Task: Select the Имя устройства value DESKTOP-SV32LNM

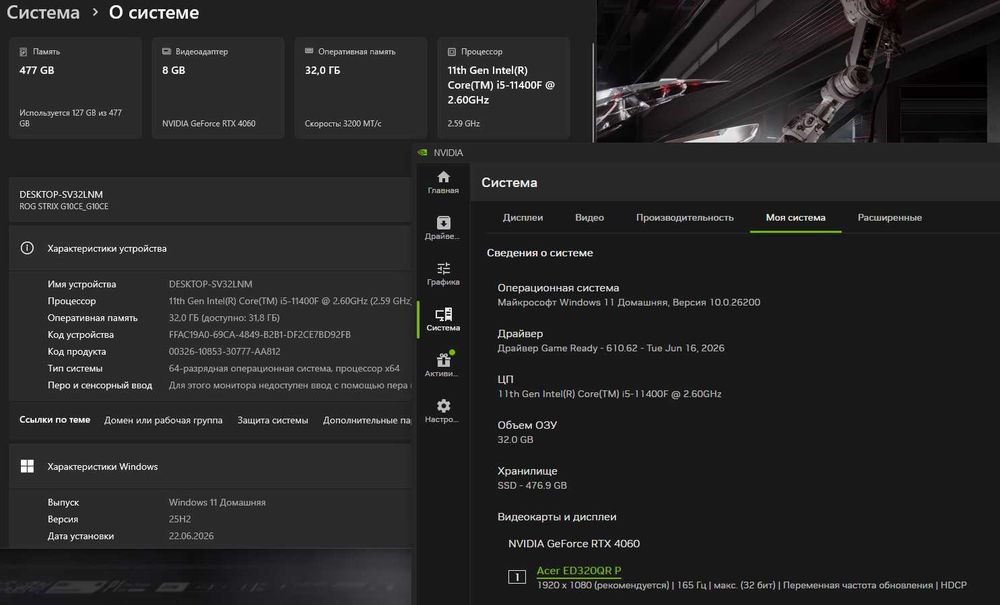Action: click(x=210, y=284)
